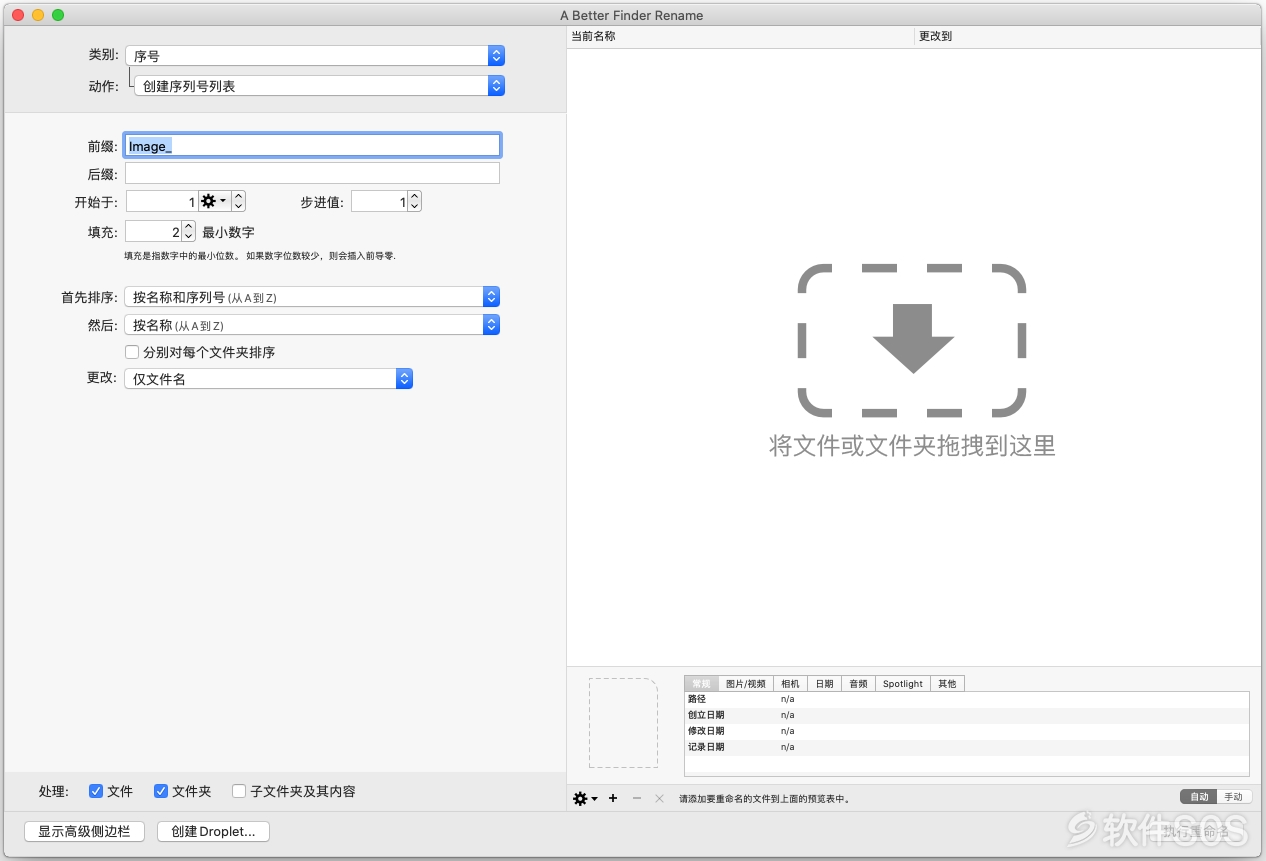Enable 子文件夹及其内容 checkbox
Viewport: 1266px width, 861px height.
(x=239, y=791)
